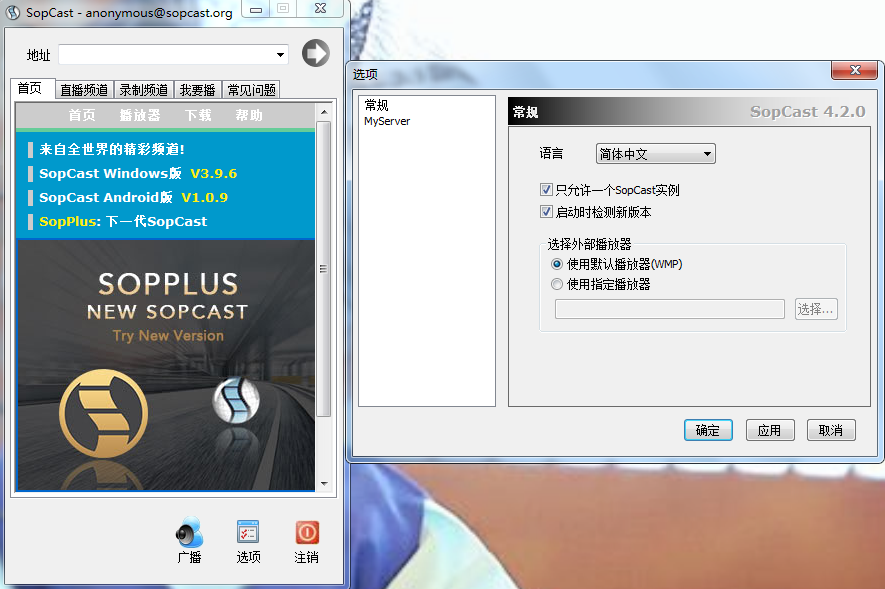885x589 pixels.
Task: Click the external player path field
Action: [x=669, y=309]
